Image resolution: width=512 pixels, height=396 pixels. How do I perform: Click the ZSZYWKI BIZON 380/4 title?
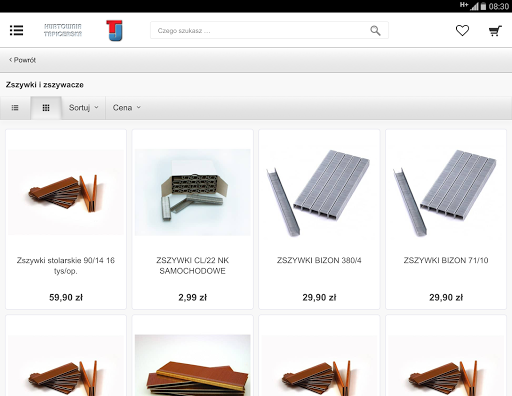click(x=319, y=260)
